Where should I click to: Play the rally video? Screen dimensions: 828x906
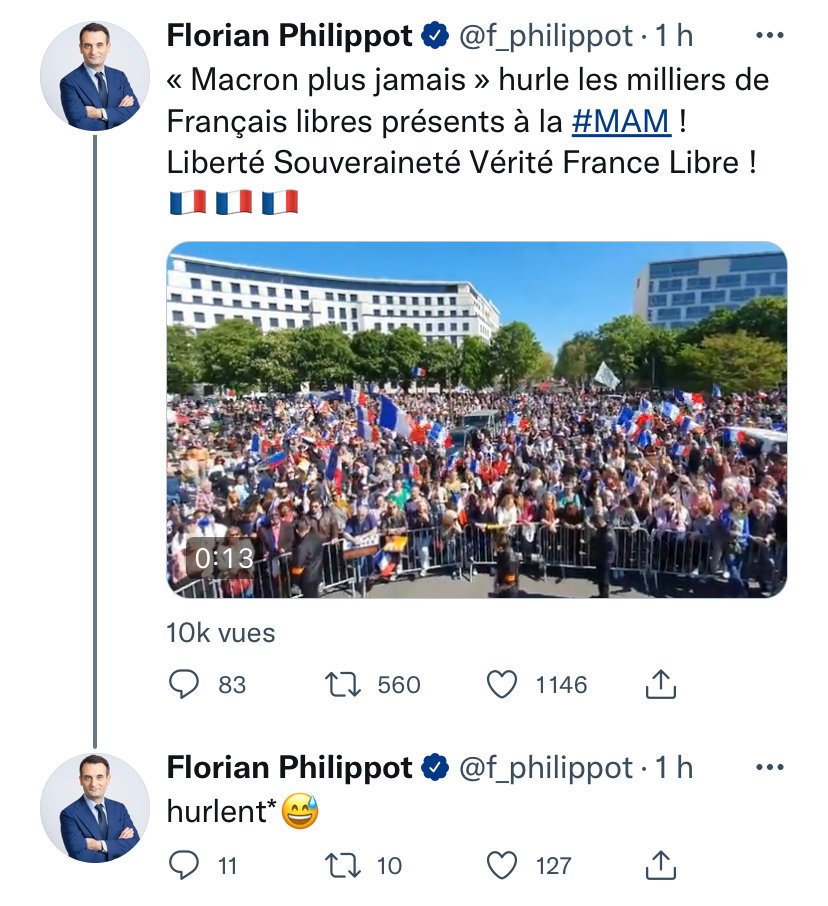[x=476, y=420]
